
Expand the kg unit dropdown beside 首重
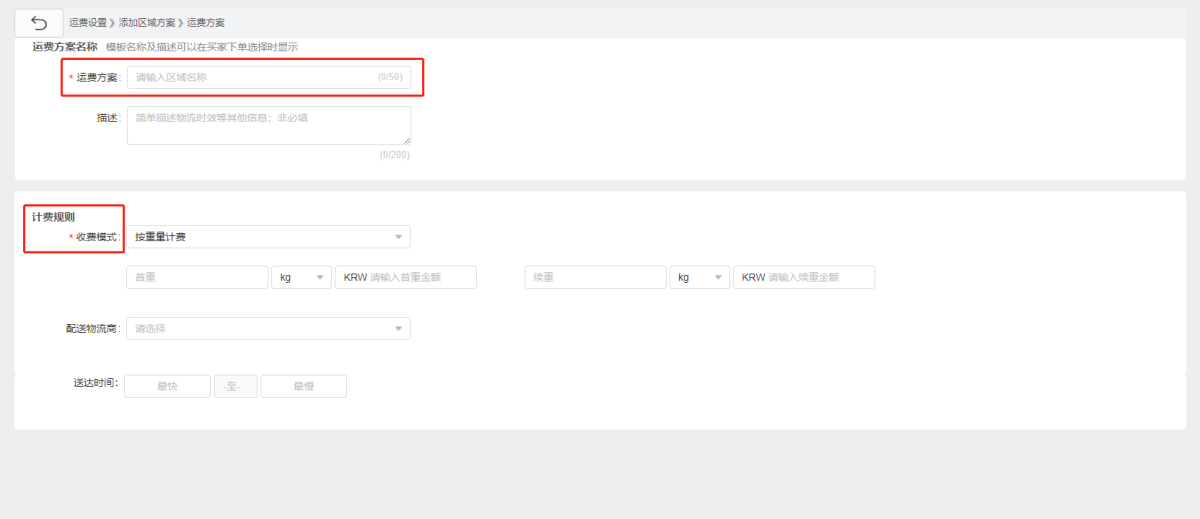[301, 277]
